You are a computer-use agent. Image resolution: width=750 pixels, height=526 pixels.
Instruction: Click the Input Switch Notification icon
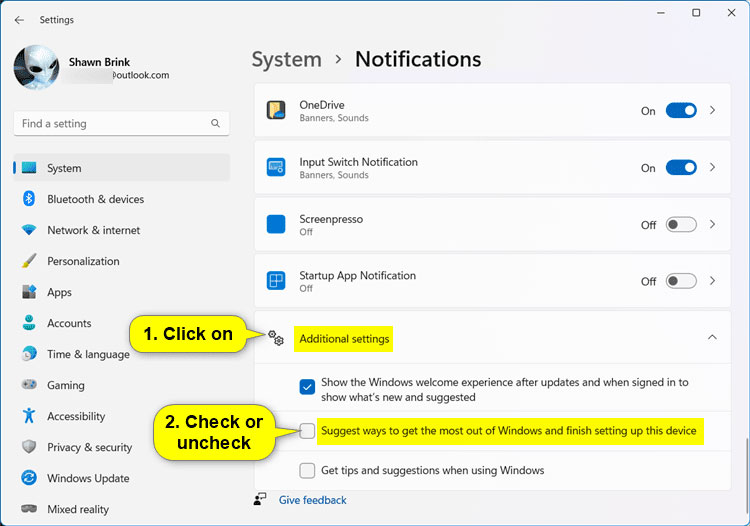pos(276,167)
